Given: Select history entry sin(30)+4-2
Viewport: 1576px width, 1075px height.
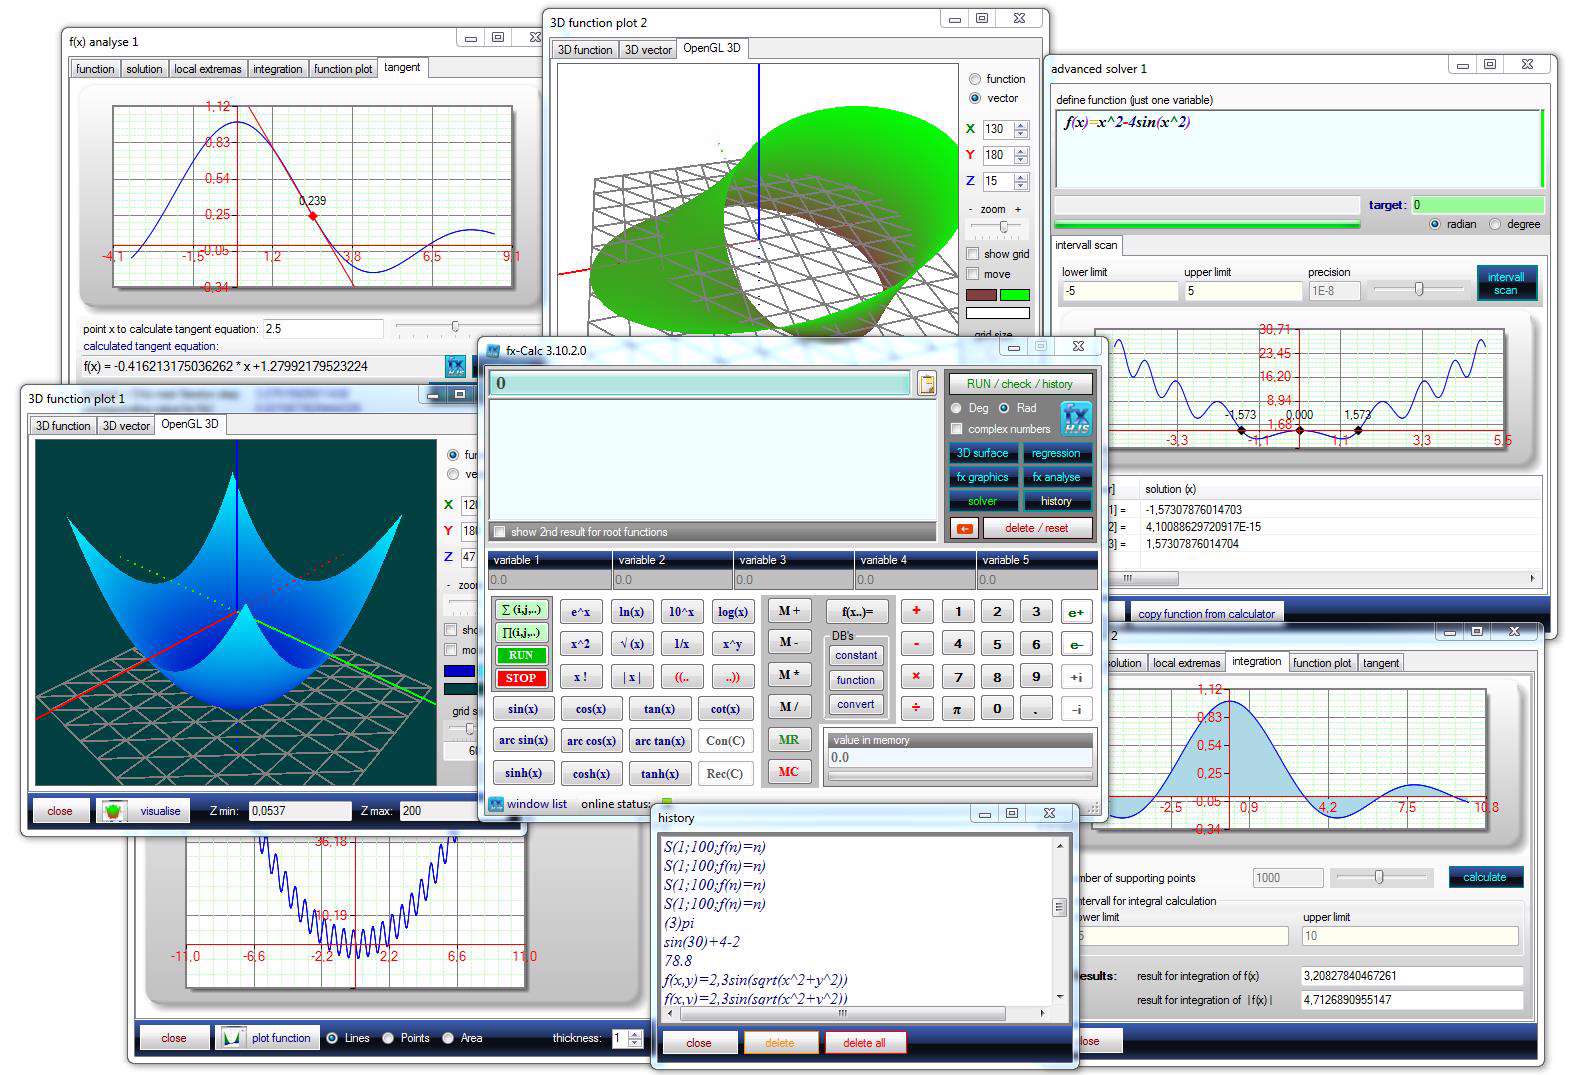Looking at the screenshot, I should 702,942.
